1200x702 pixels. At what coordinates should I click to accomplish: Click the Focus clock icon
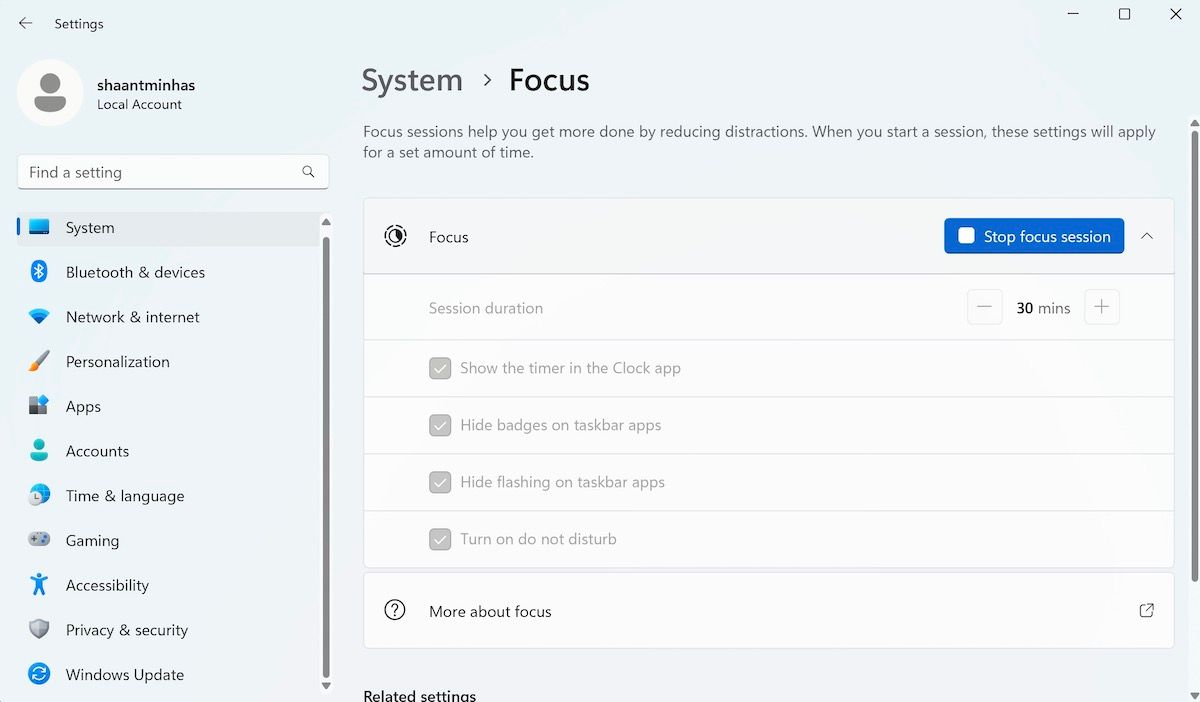pyautogui.click(x=395, y=236)
